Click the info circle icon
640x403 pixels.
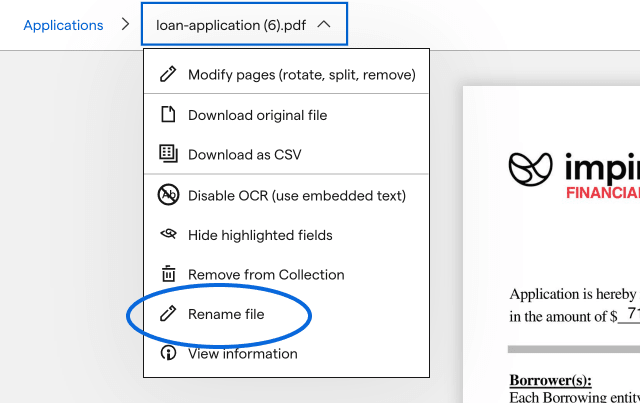(168, 353)
